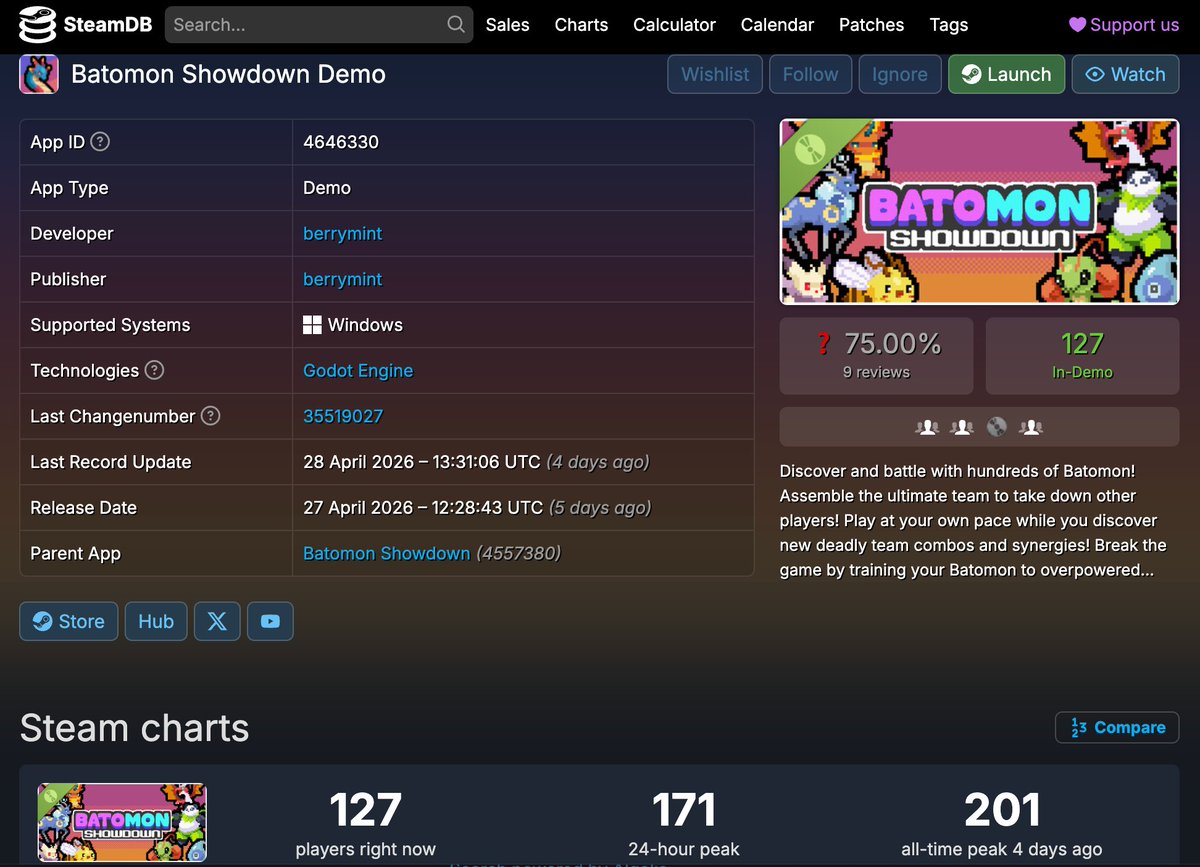Open the Calendar page
1200x867 pixels.
coord(777,25)
